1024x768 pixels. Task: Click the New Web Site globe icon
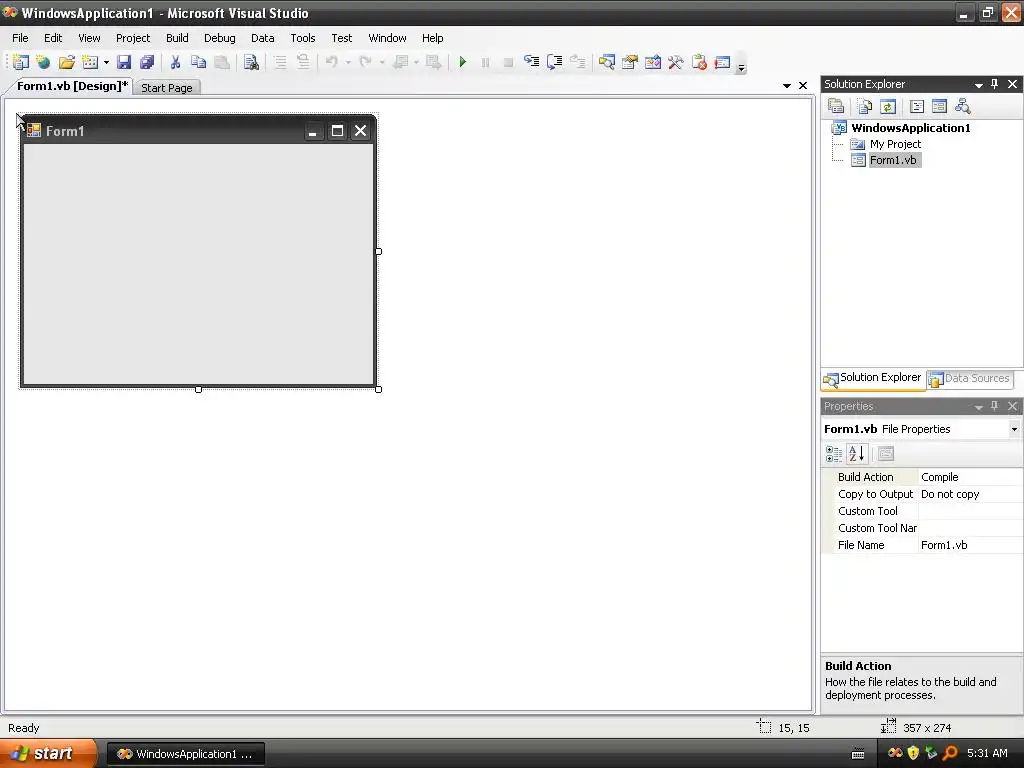click(43, 62)
